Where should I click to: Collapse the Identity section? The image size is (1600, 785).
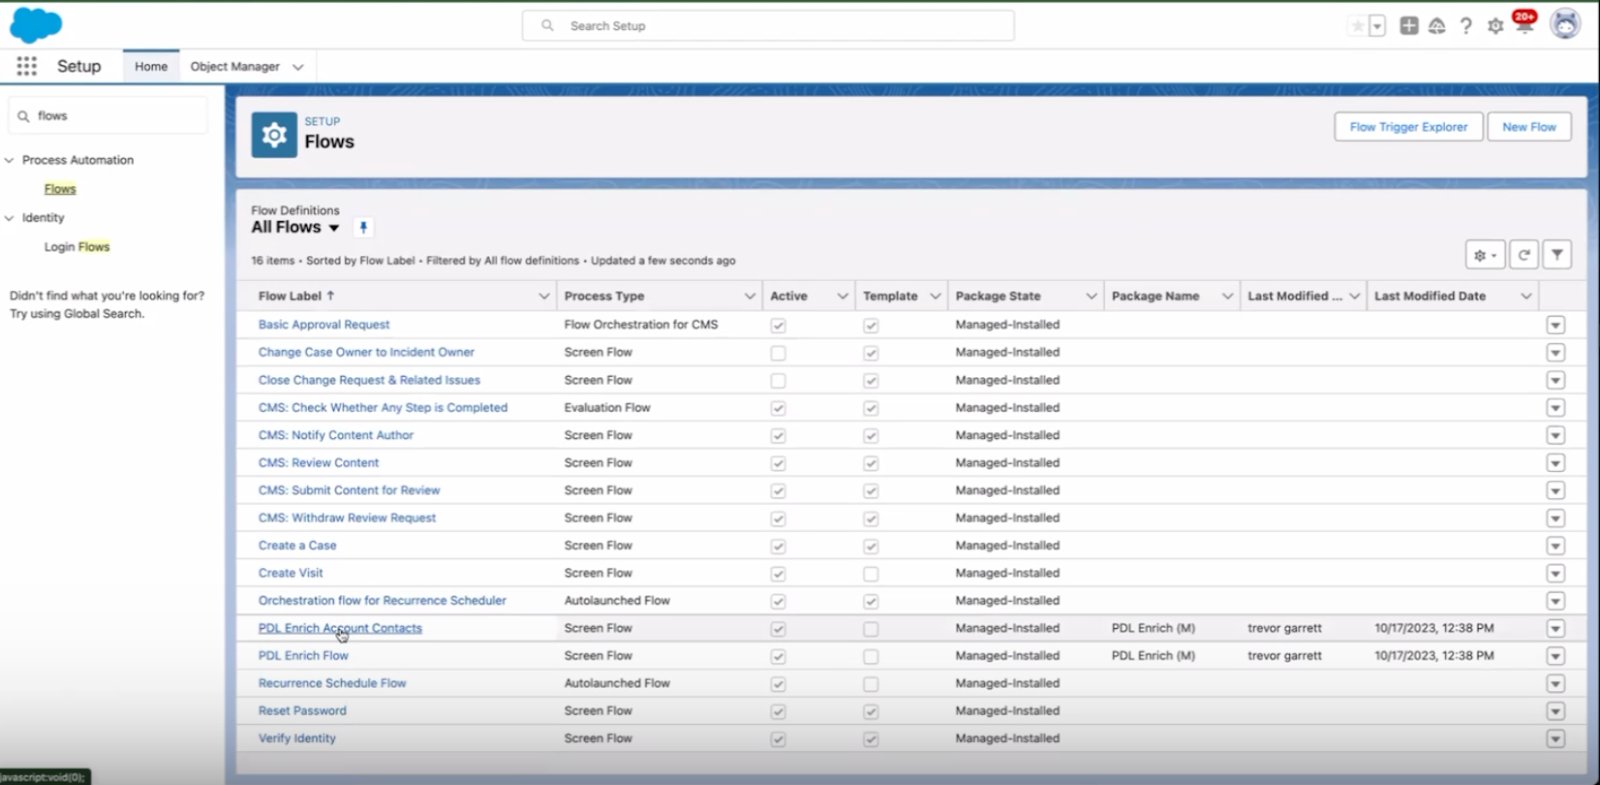[9, 218]
